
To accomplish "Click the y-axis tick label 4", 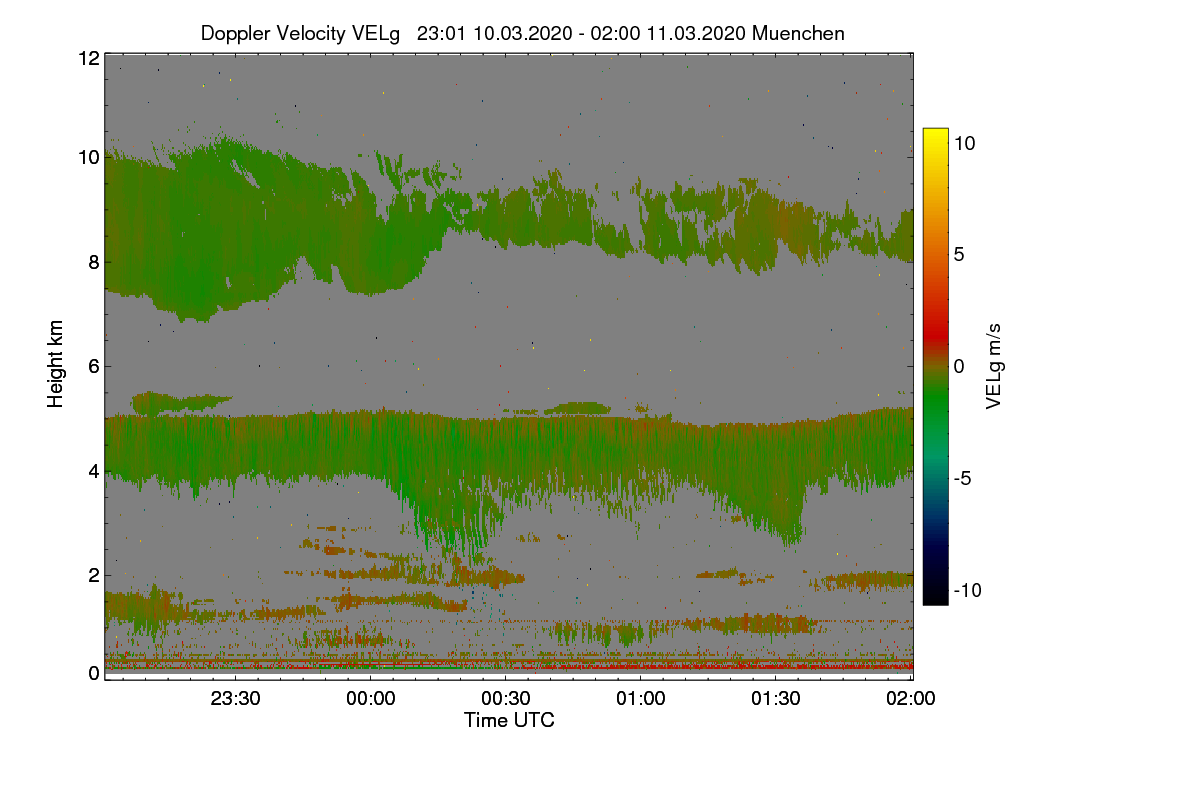I will click(93, 470).
